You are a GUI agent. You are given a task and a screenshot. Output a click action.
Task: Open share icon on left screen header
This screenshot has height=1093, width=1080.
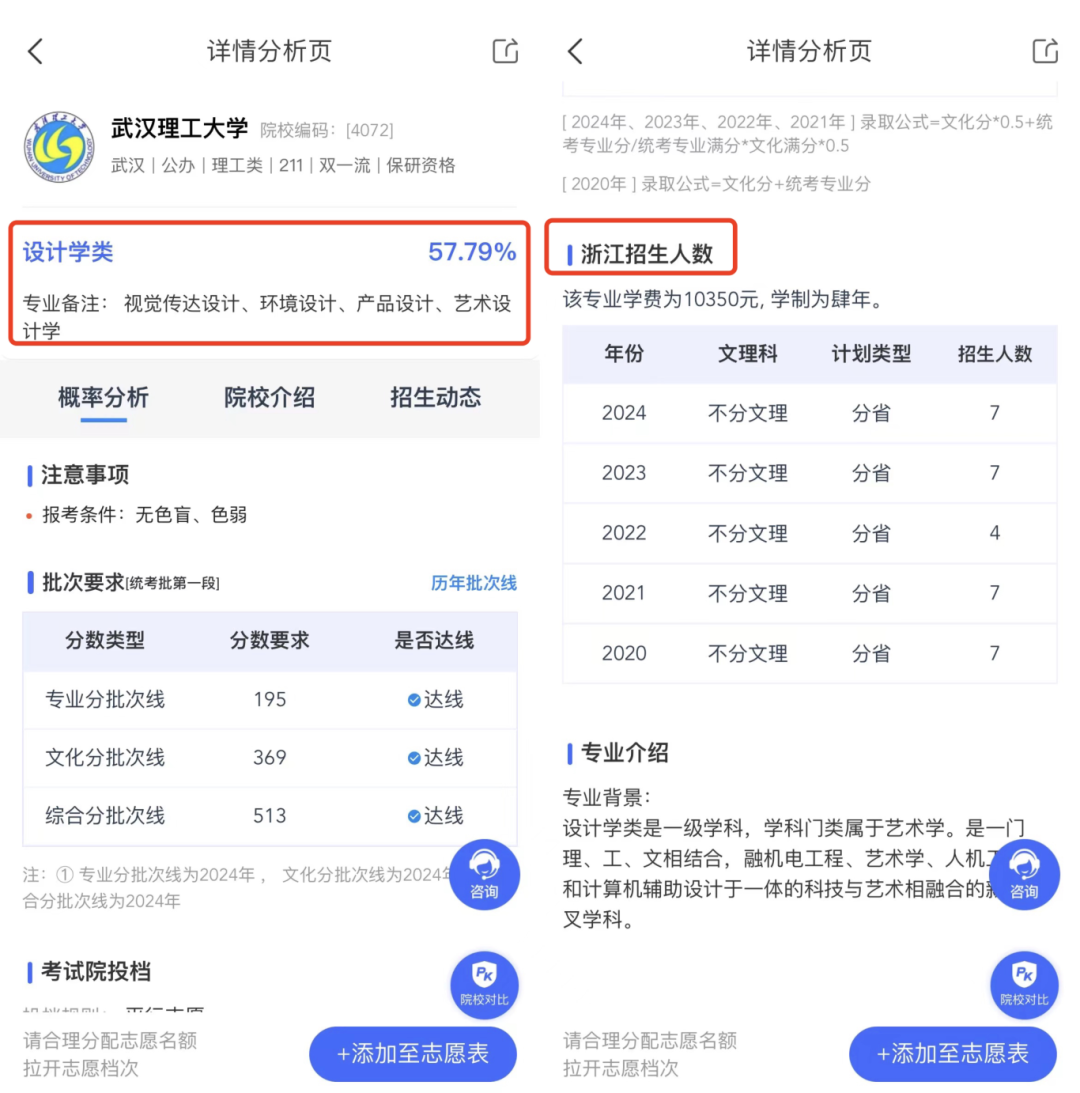505,51
